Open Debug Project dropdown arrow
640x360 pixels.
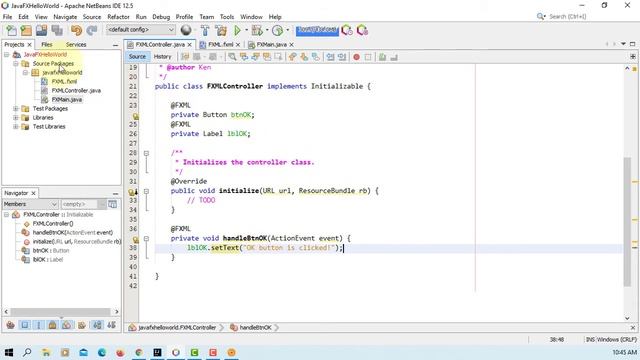coord(267,30)
